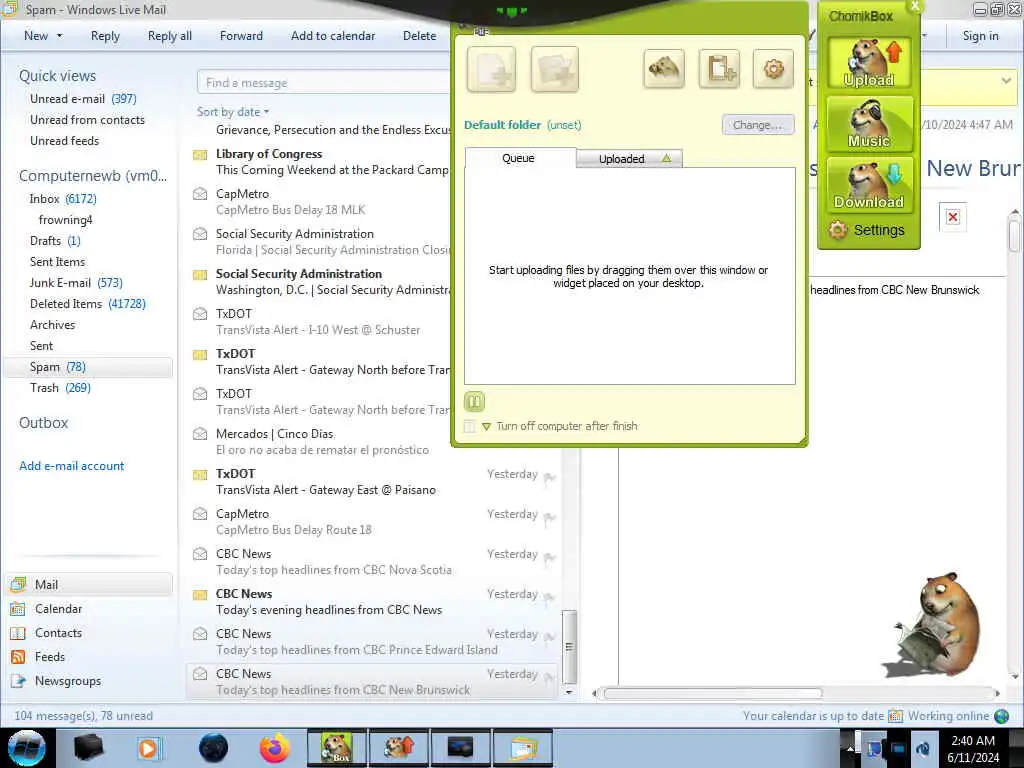The image size is (1024, 768).
Task: Click the Newsgroups icon in the bottom navigation
Action: pos(18,680)
